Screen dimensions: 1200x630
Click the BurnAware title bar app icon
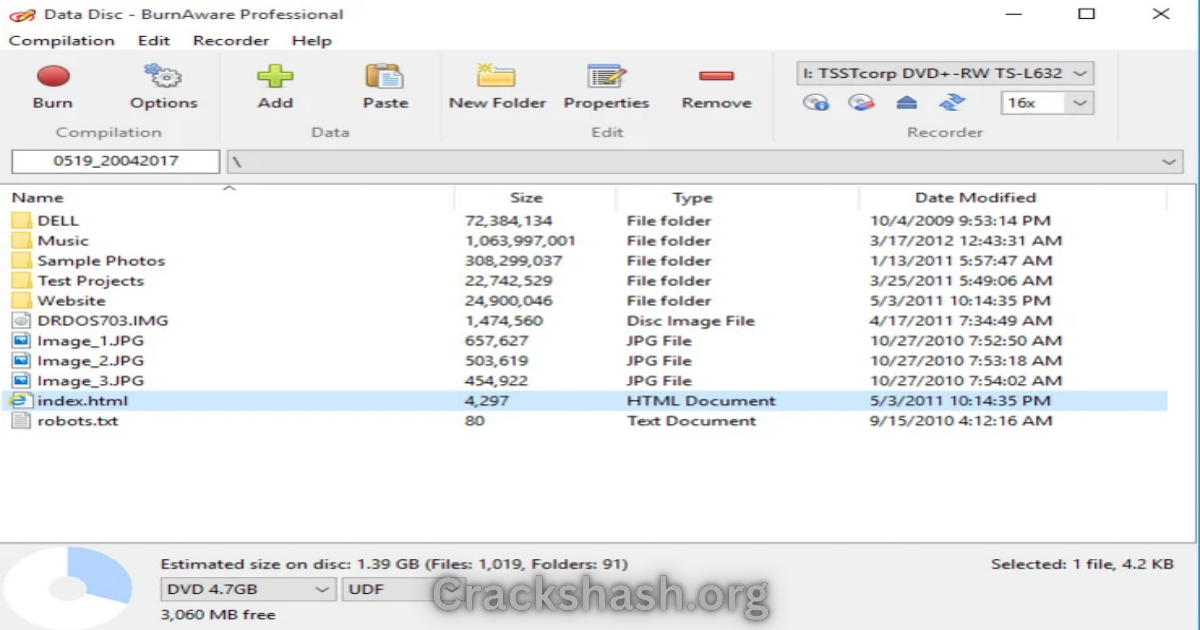[22, 15]
